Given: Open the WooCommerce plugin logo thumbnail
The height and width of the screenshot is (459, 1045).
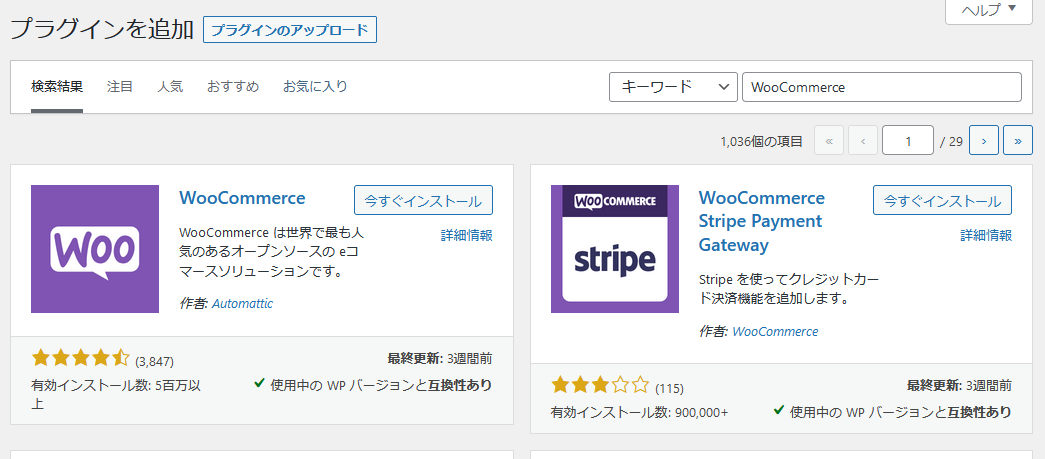Looking at the screenshot, I should point(95,248).
